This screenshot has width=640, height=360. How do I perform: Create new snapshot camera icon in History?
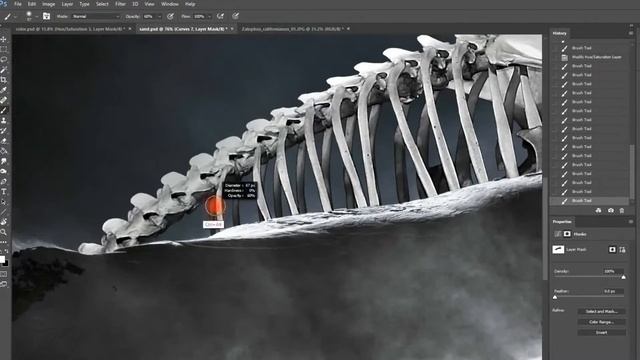coord(611,211)
